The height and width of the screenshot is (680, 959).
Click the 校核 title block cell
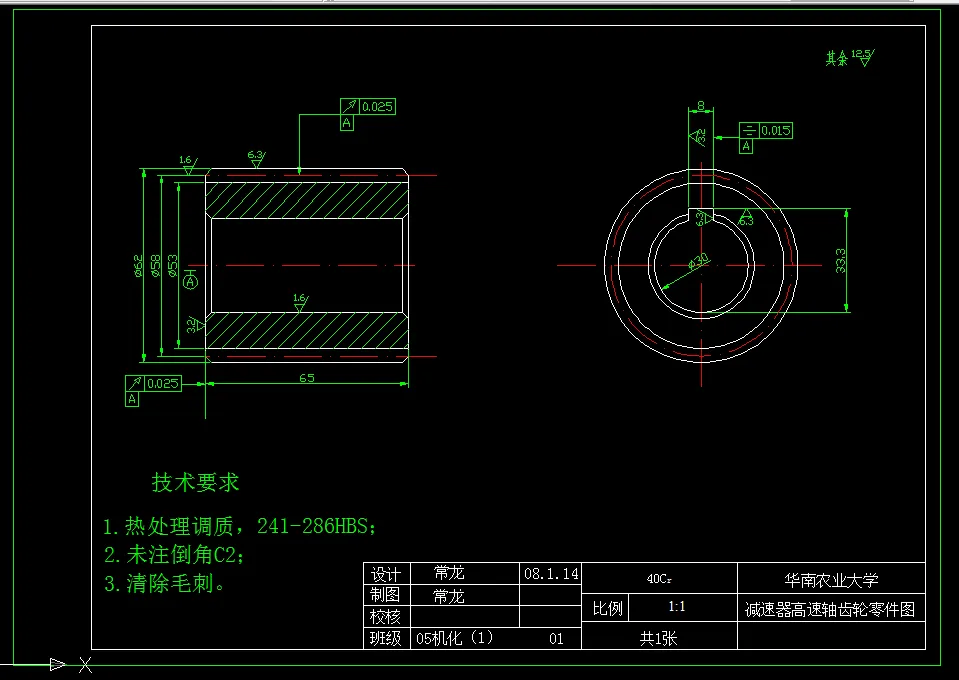(387, 616)
